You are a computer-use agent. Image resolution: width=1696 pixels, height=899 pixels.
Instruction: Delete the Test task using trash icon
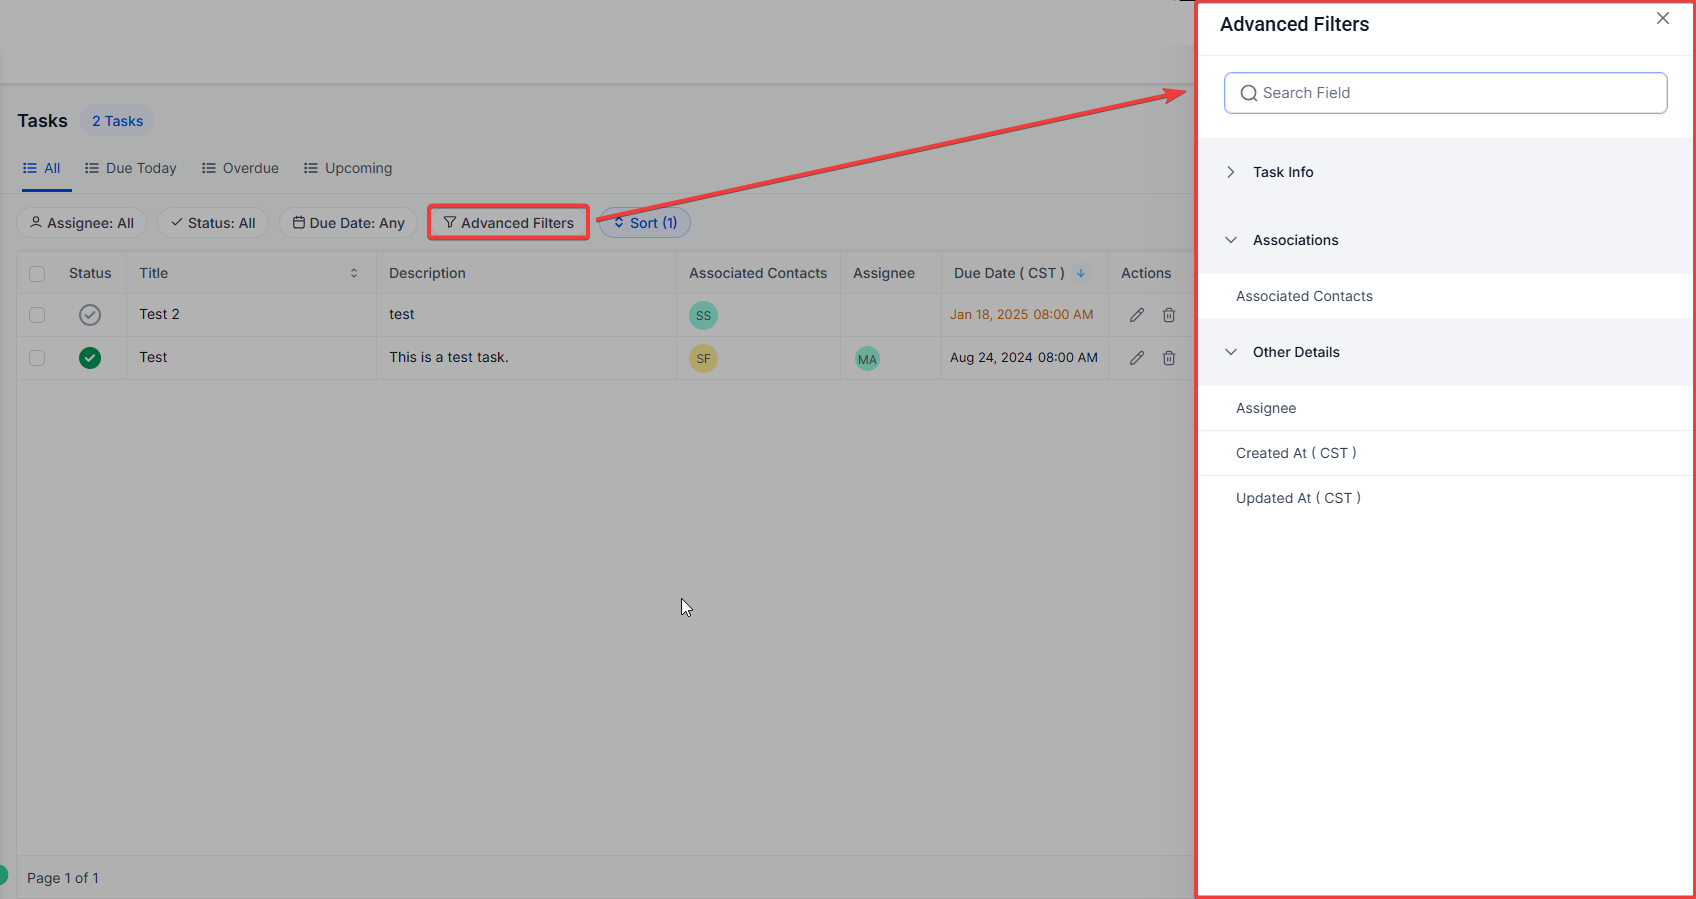pyautogui.click(x=1168, y=358)
